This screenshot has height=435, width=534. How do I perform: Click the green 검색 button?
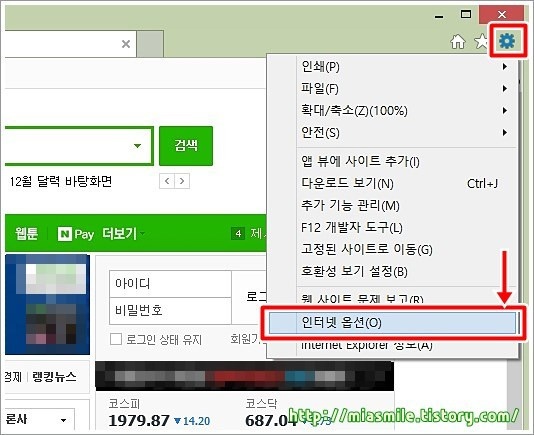[x=186, y=146]
